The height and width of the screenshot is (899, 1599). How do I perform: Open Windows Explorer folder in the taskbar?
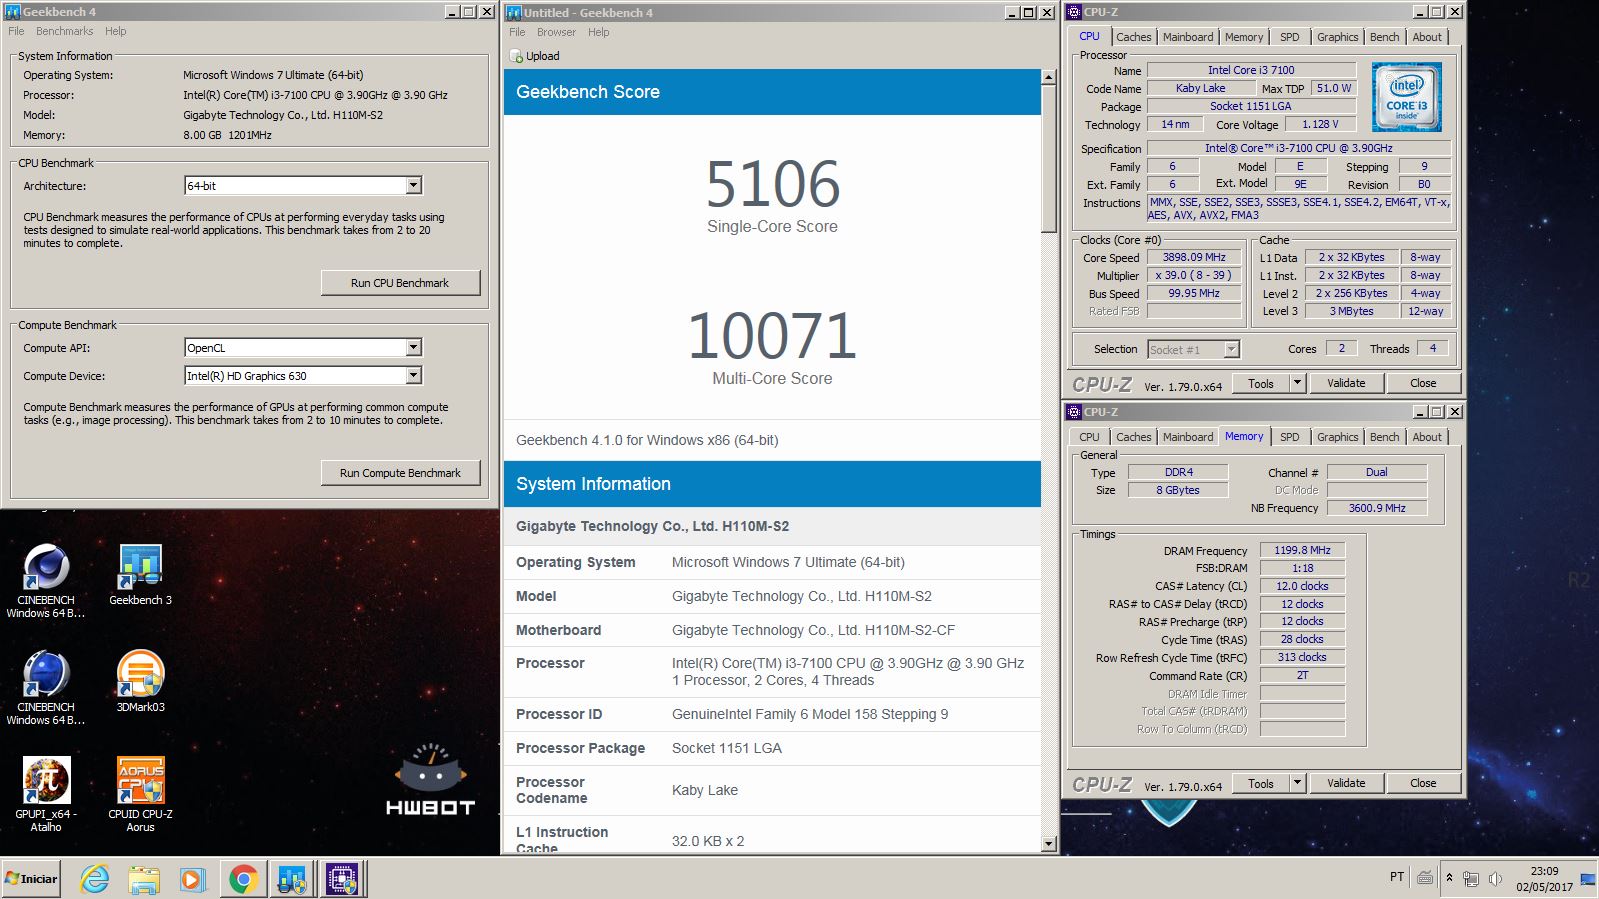click(144, 879)
